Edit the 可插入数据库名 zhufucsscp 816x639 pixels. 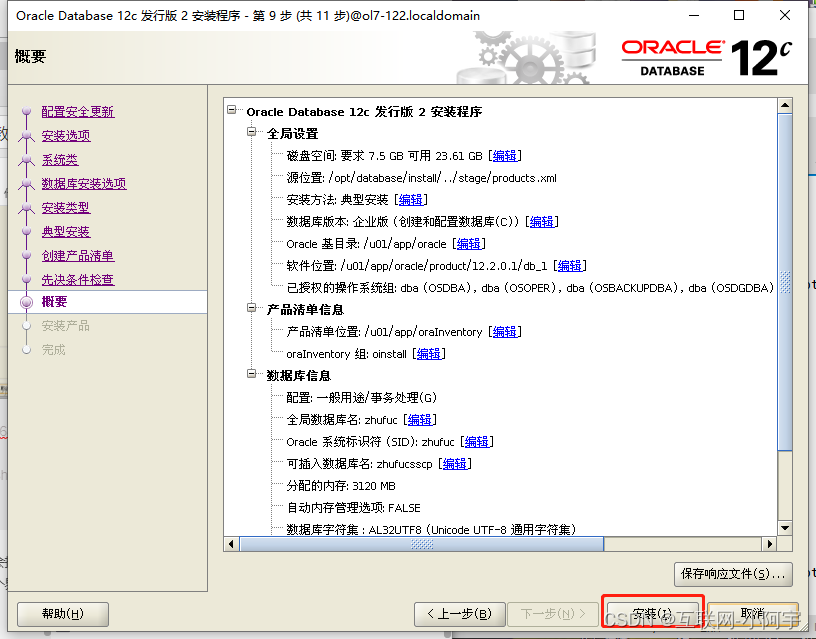pyautogui.click(x=454, y=464)
